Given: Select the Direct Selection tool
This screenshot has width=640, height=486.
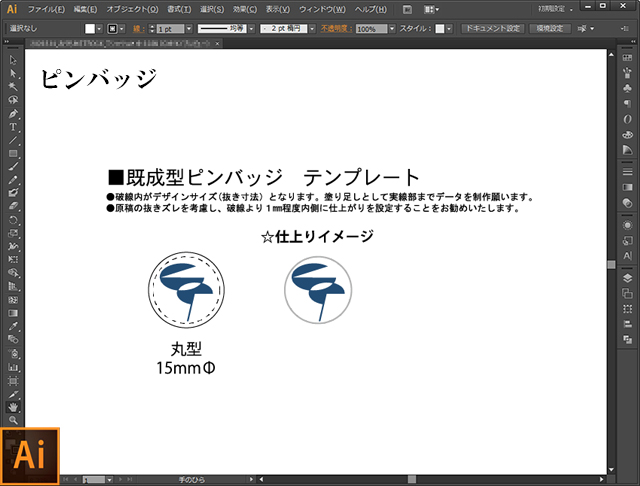Looking at the screenshot, I should coord(13,73).
